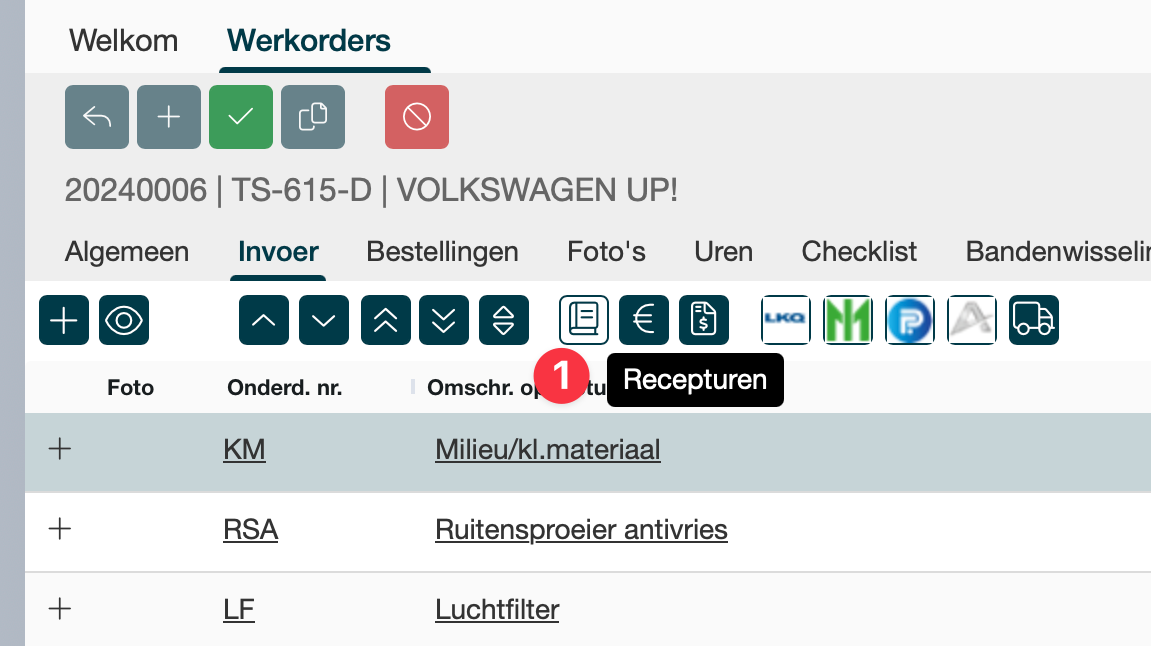Open the LKQ supplier icon
The image size is (1151, 646).
point(786,320)
